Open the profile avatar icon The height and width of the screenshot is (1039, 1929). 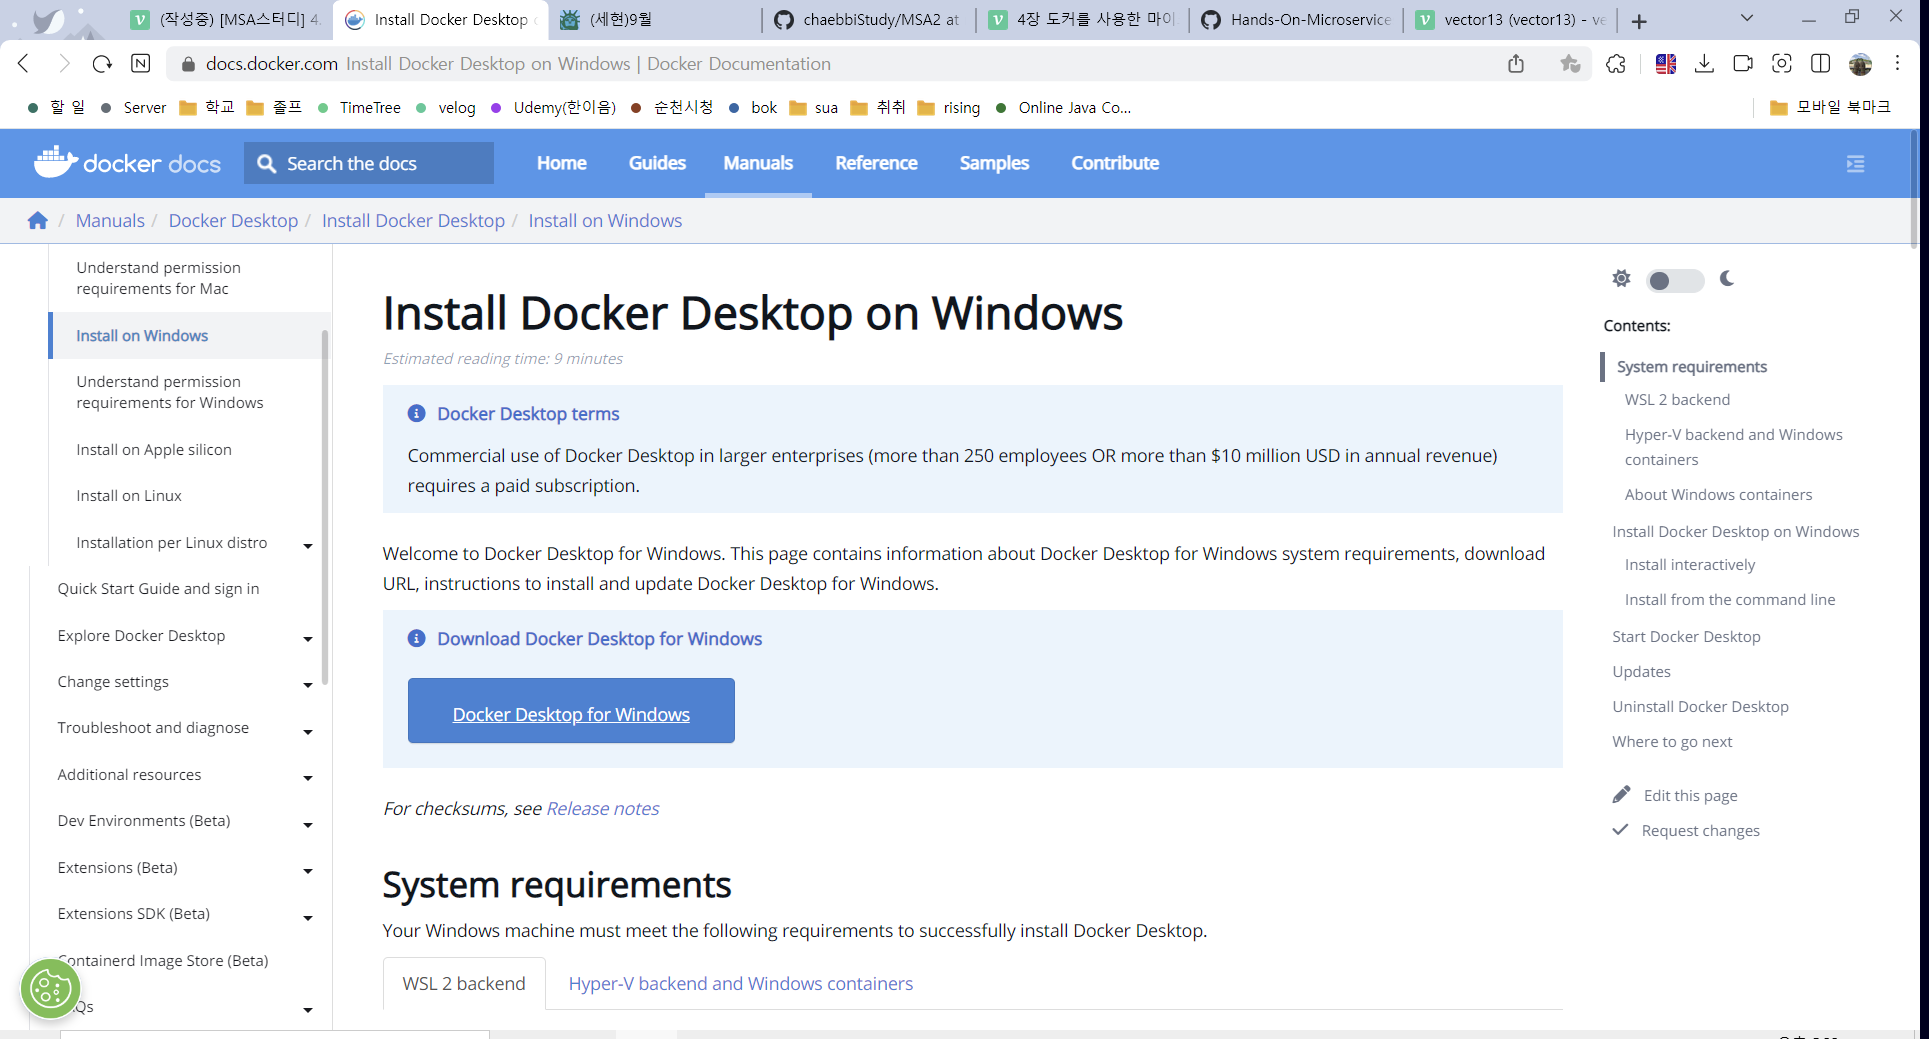click(x=1860, y=64)
